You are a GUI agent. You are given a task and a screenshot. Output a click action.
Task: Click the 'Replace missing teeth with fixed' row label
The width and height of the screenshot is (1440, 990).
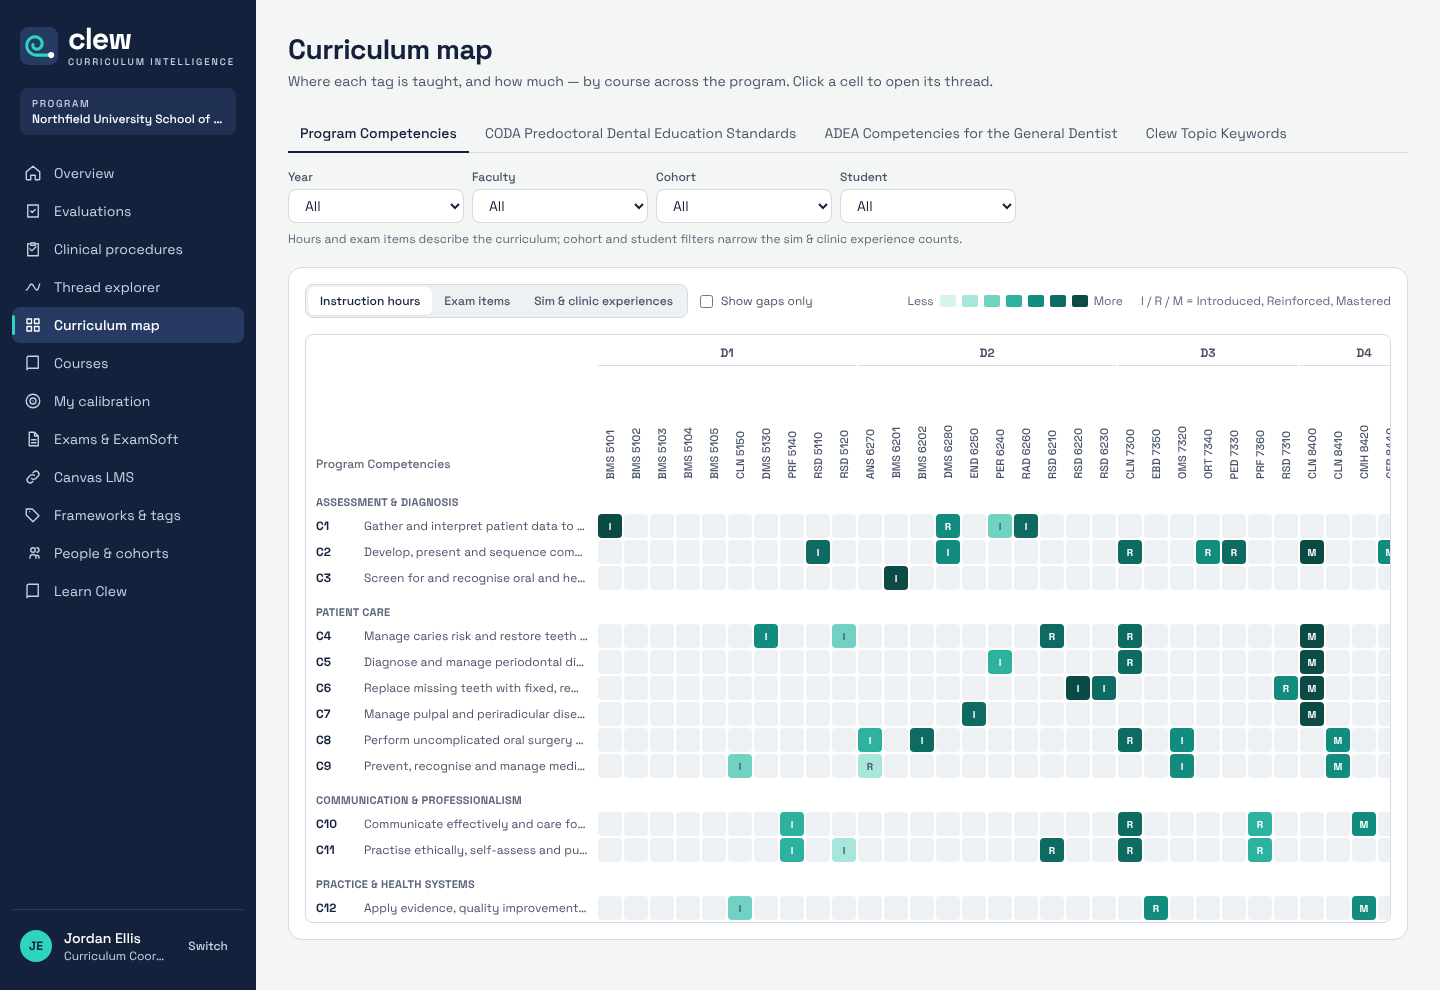(x=472, y=688)
